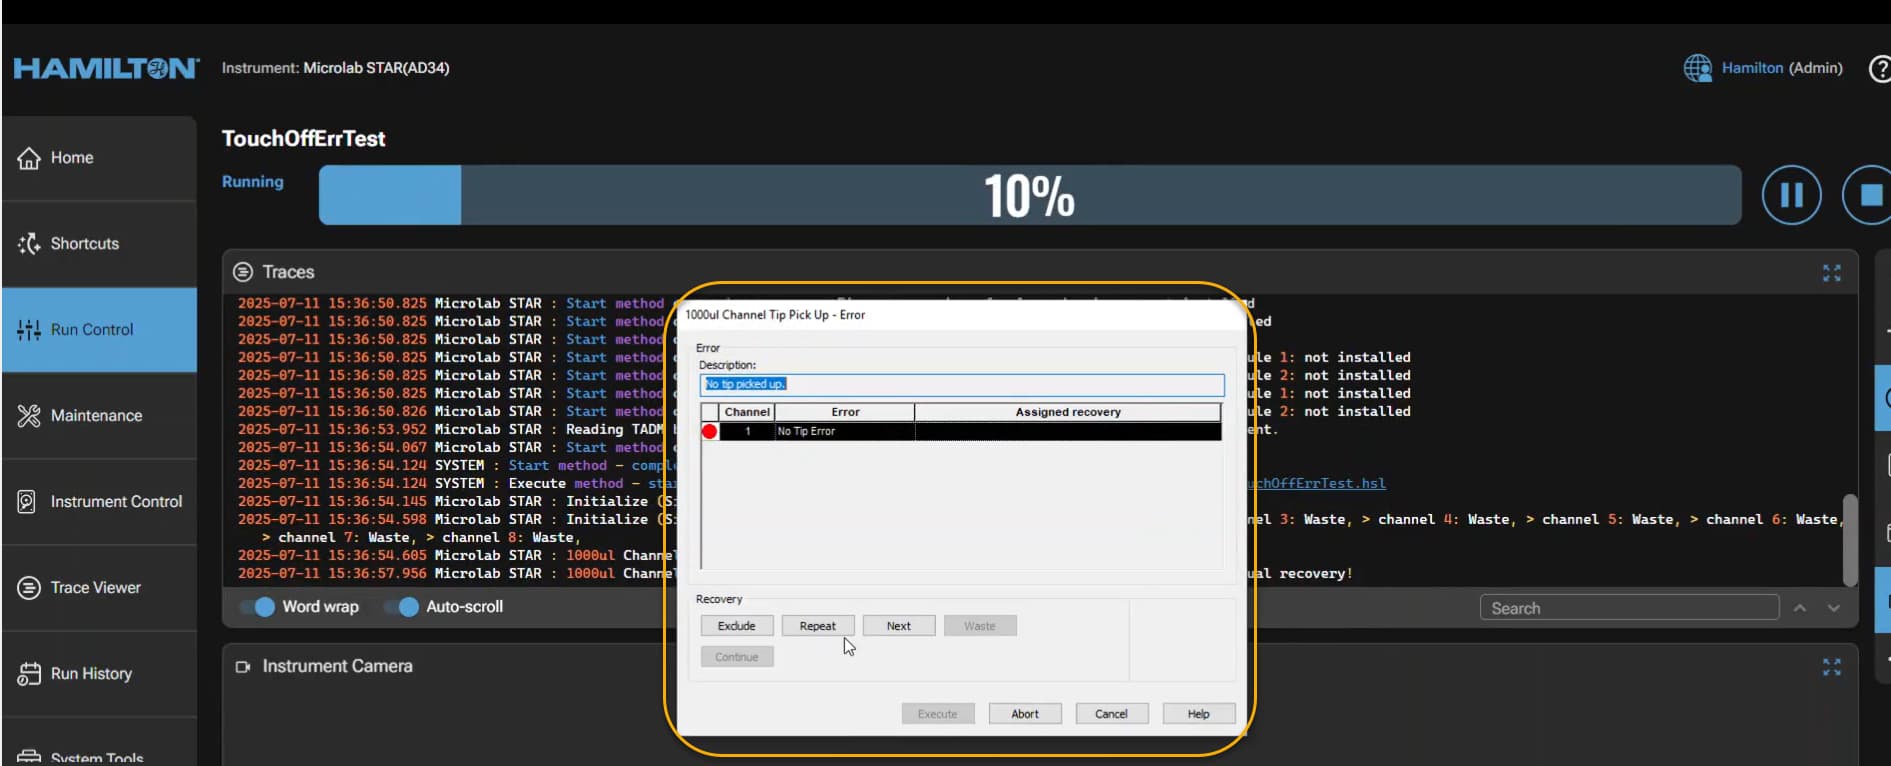Go to Maintenance section
Screen dimensions: 1891x766
99,416
